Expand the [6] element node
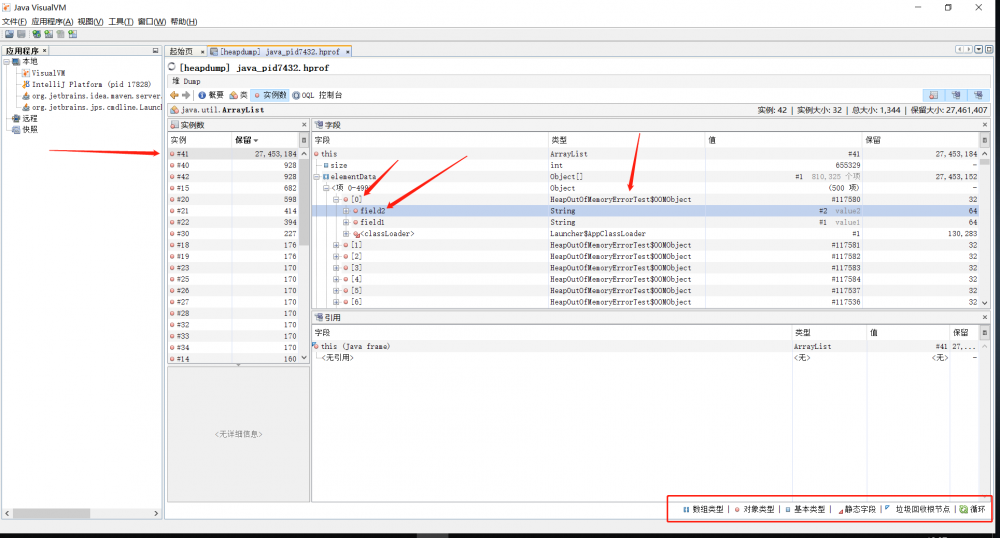Screen dimensions: 1000x538 tap(336, 302)
